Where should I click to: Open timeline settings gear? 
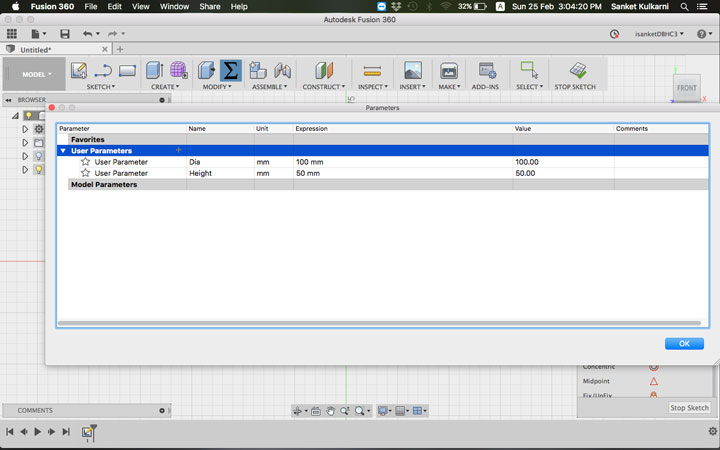(x=712, y=431)
